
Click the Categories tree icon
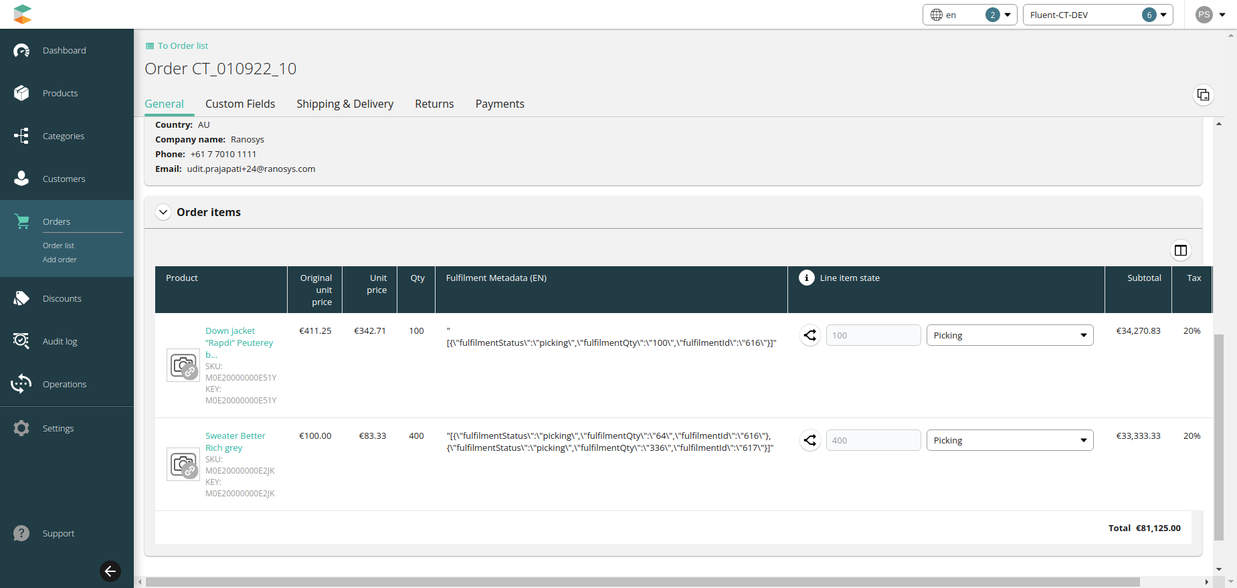[21, 136]
